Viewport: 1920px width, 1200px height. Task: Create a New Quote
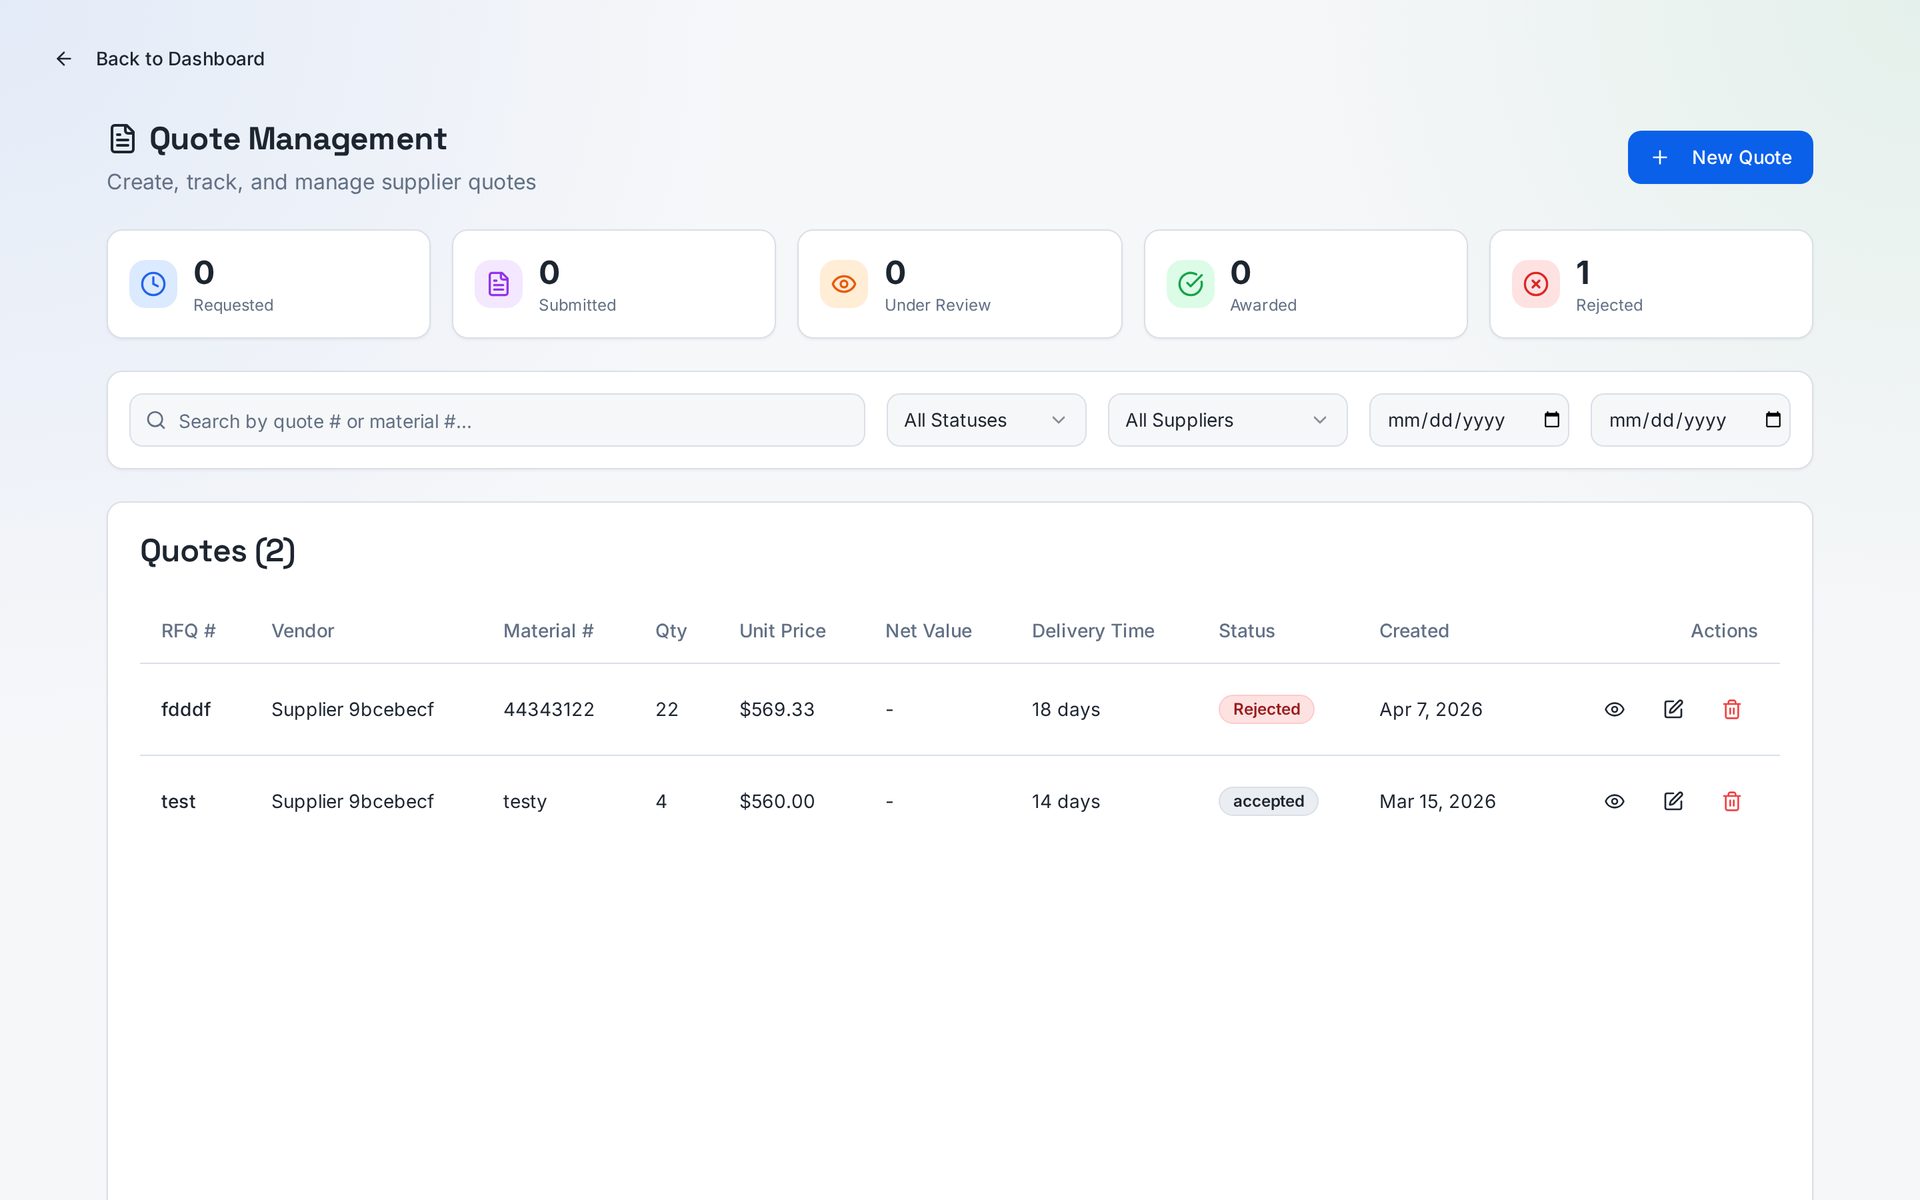pyautogui.click(x=1720, y=157)
